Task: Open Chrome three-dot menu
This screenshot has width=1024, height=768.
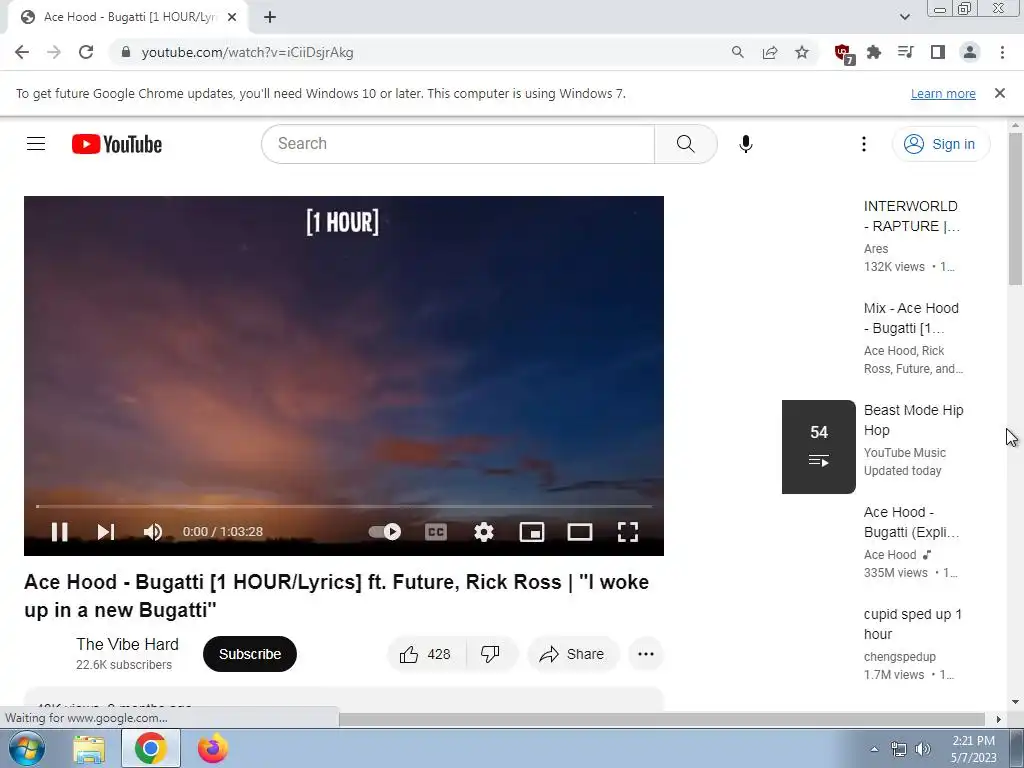Action: click(1002, 52)
